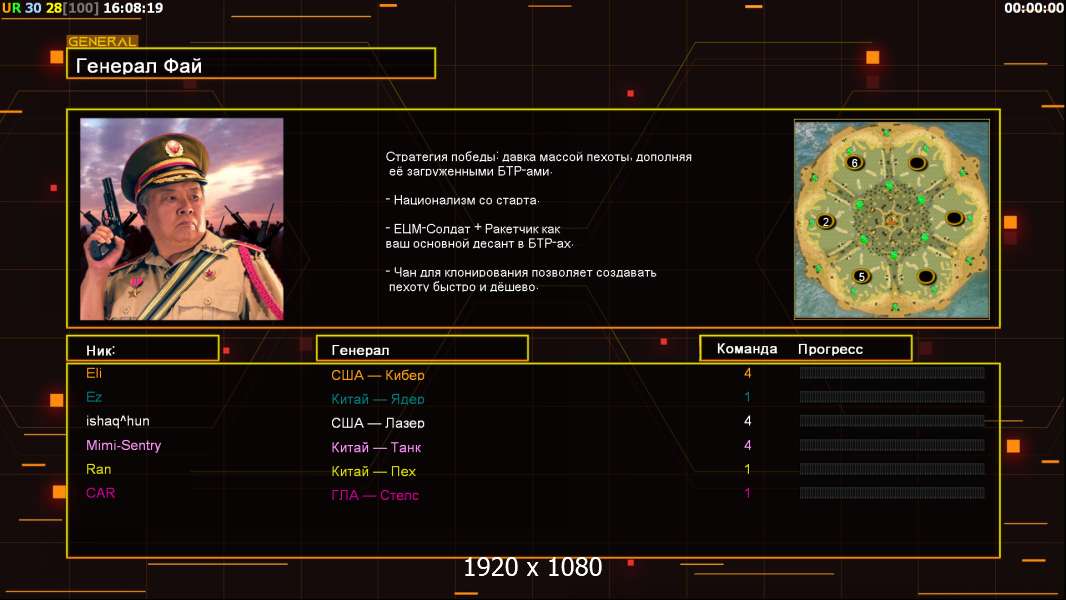Select player name CAR

click(x=101, y=493)
